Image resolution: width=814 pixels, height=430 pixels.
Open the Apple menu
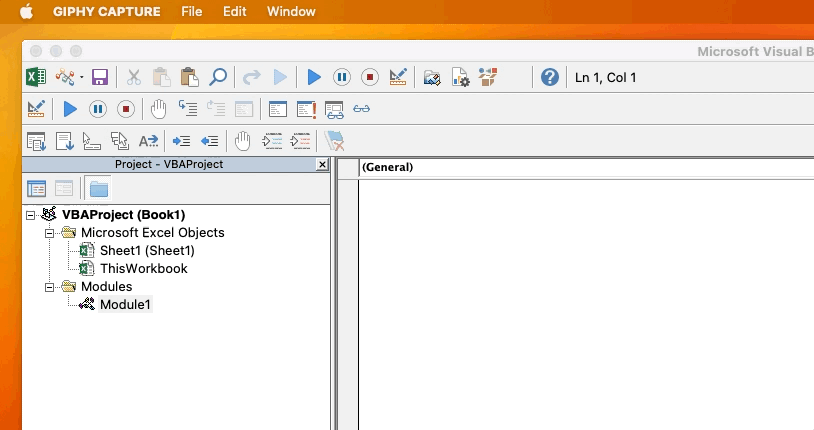[26, 11]
